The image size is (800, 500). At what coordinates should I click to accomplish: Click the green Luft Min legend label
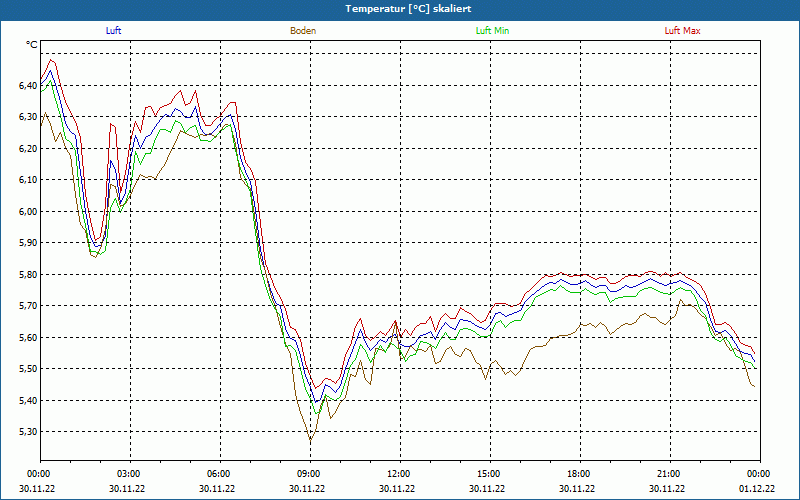[492, 31]
